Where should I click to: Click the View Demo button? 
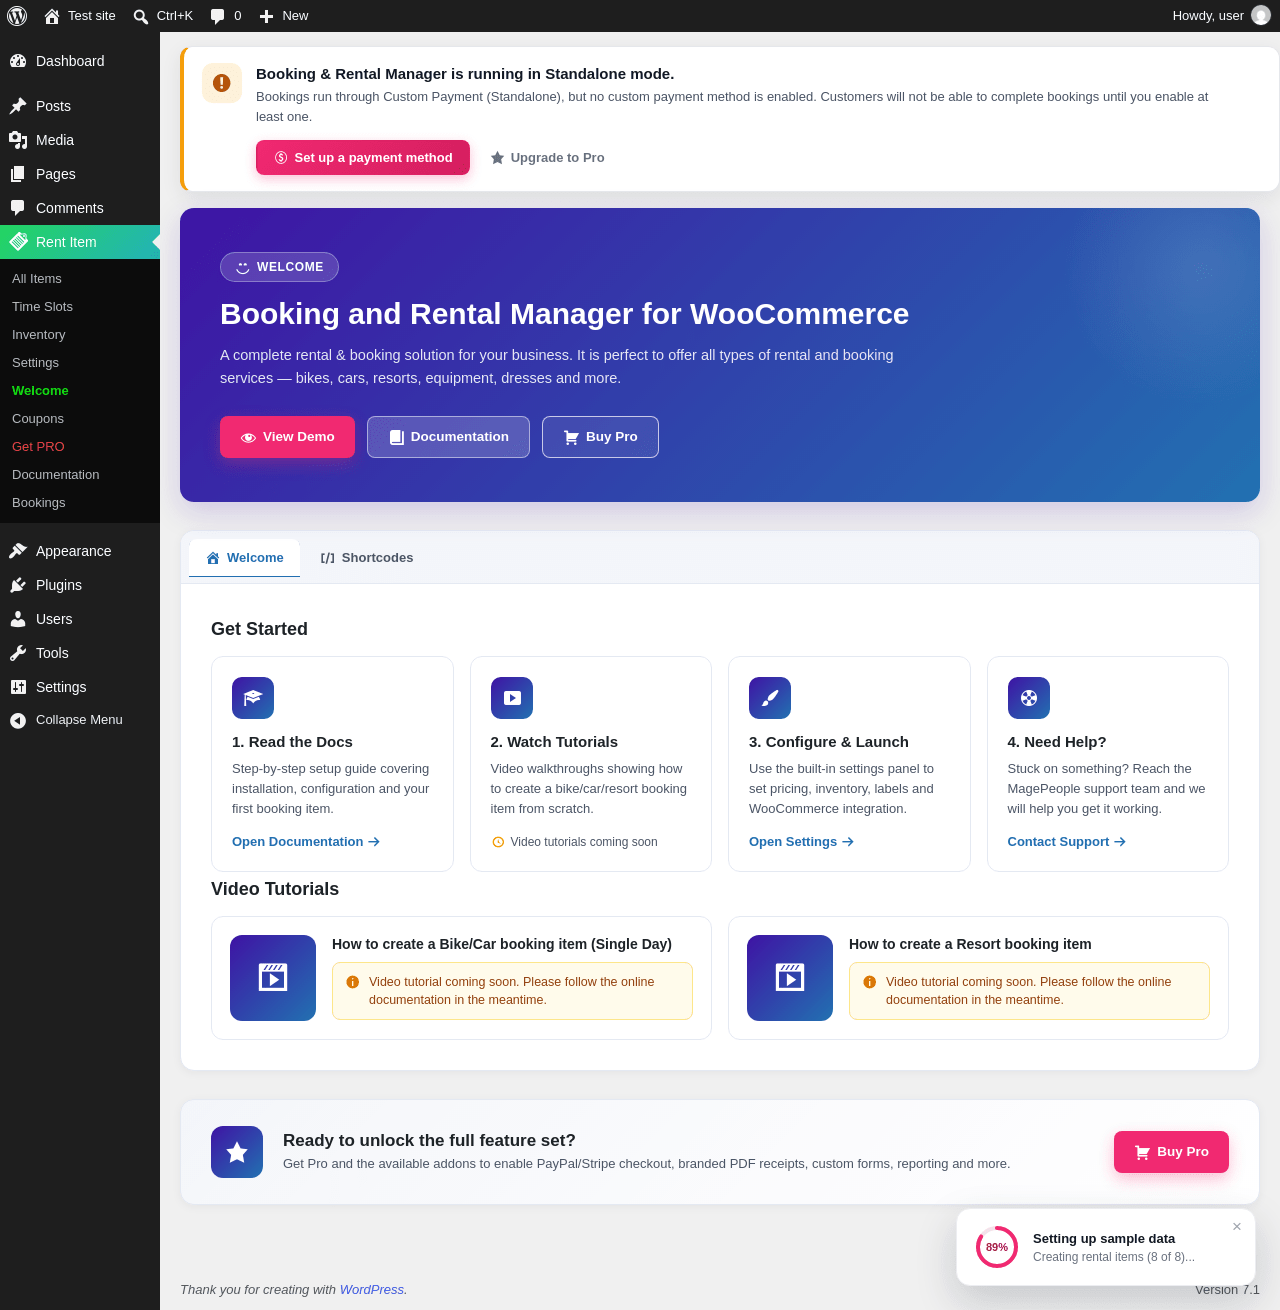pos(287,437)
